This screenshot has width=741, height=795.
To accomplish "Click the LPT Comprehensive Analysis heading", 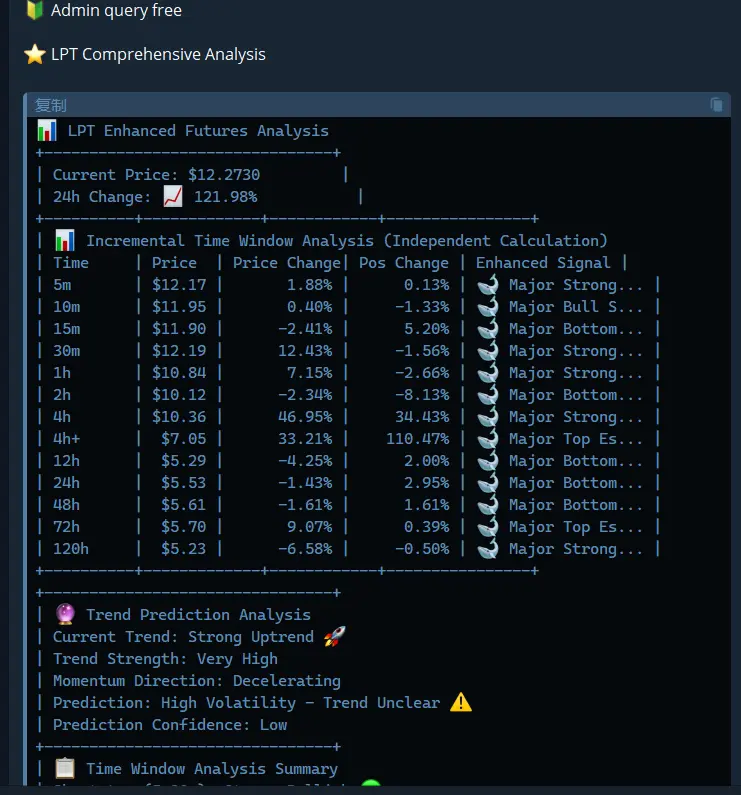I will tap(158, 54).
